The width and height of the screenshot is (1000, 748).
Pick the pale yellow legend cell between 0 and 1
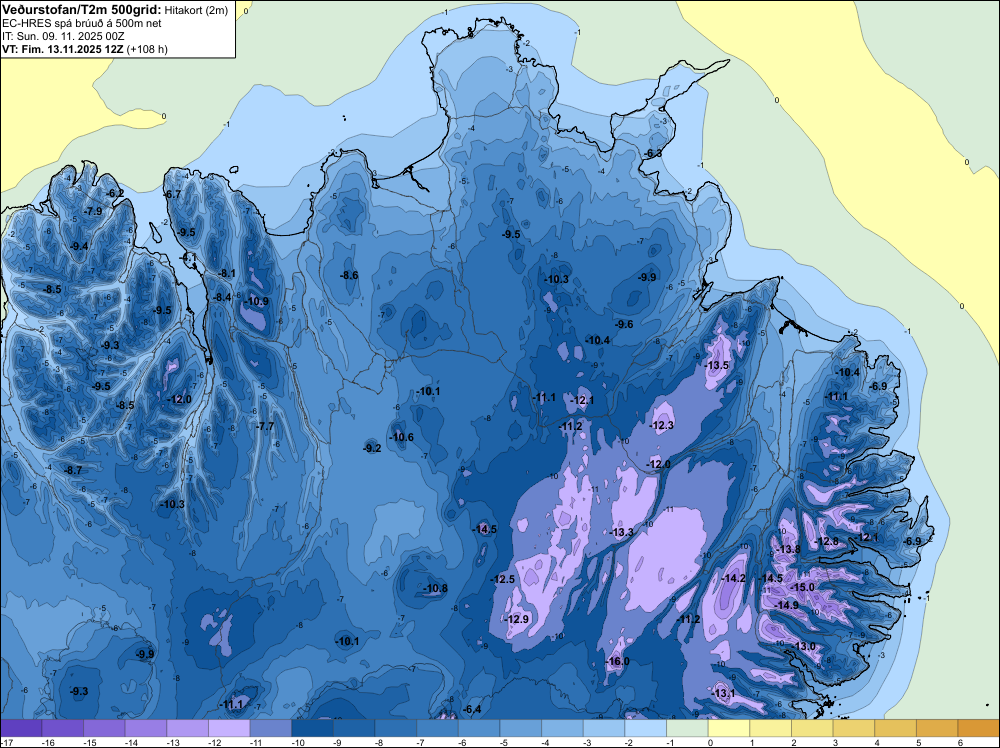[x=729, y=728]
